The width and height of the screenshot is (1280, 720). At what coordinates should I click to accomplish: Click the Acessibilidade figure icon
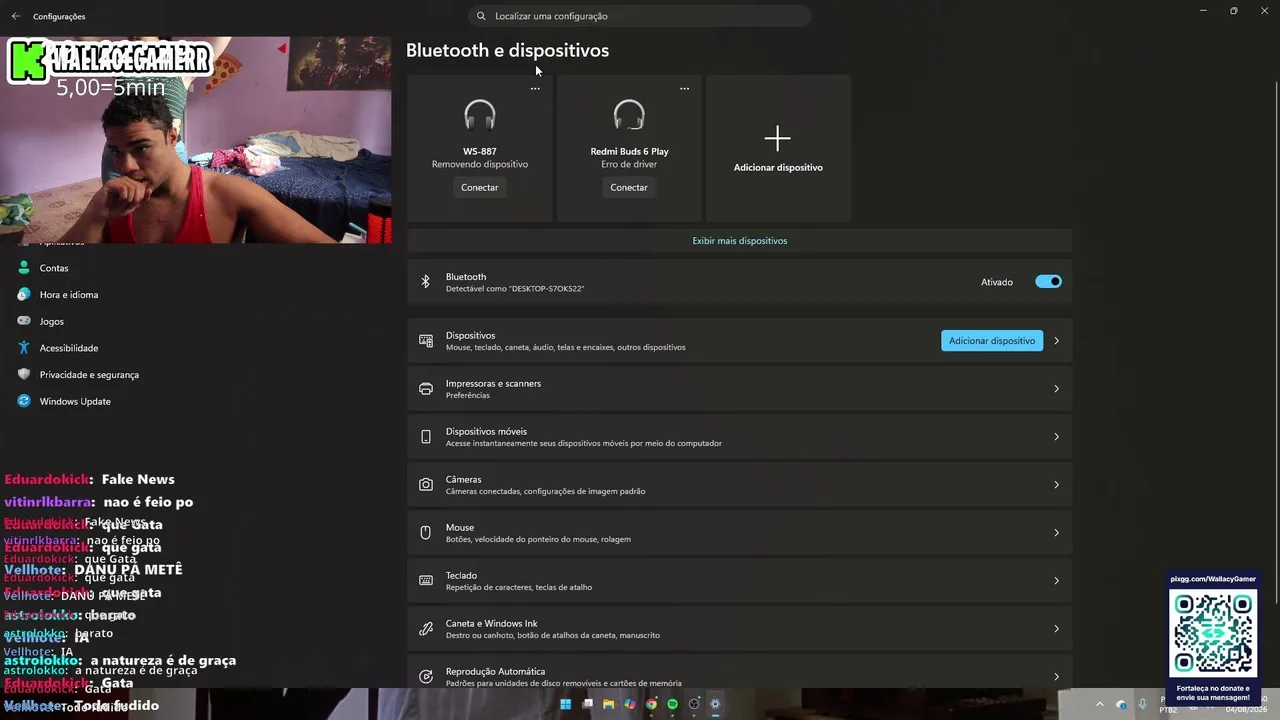[x=24, y=348]
